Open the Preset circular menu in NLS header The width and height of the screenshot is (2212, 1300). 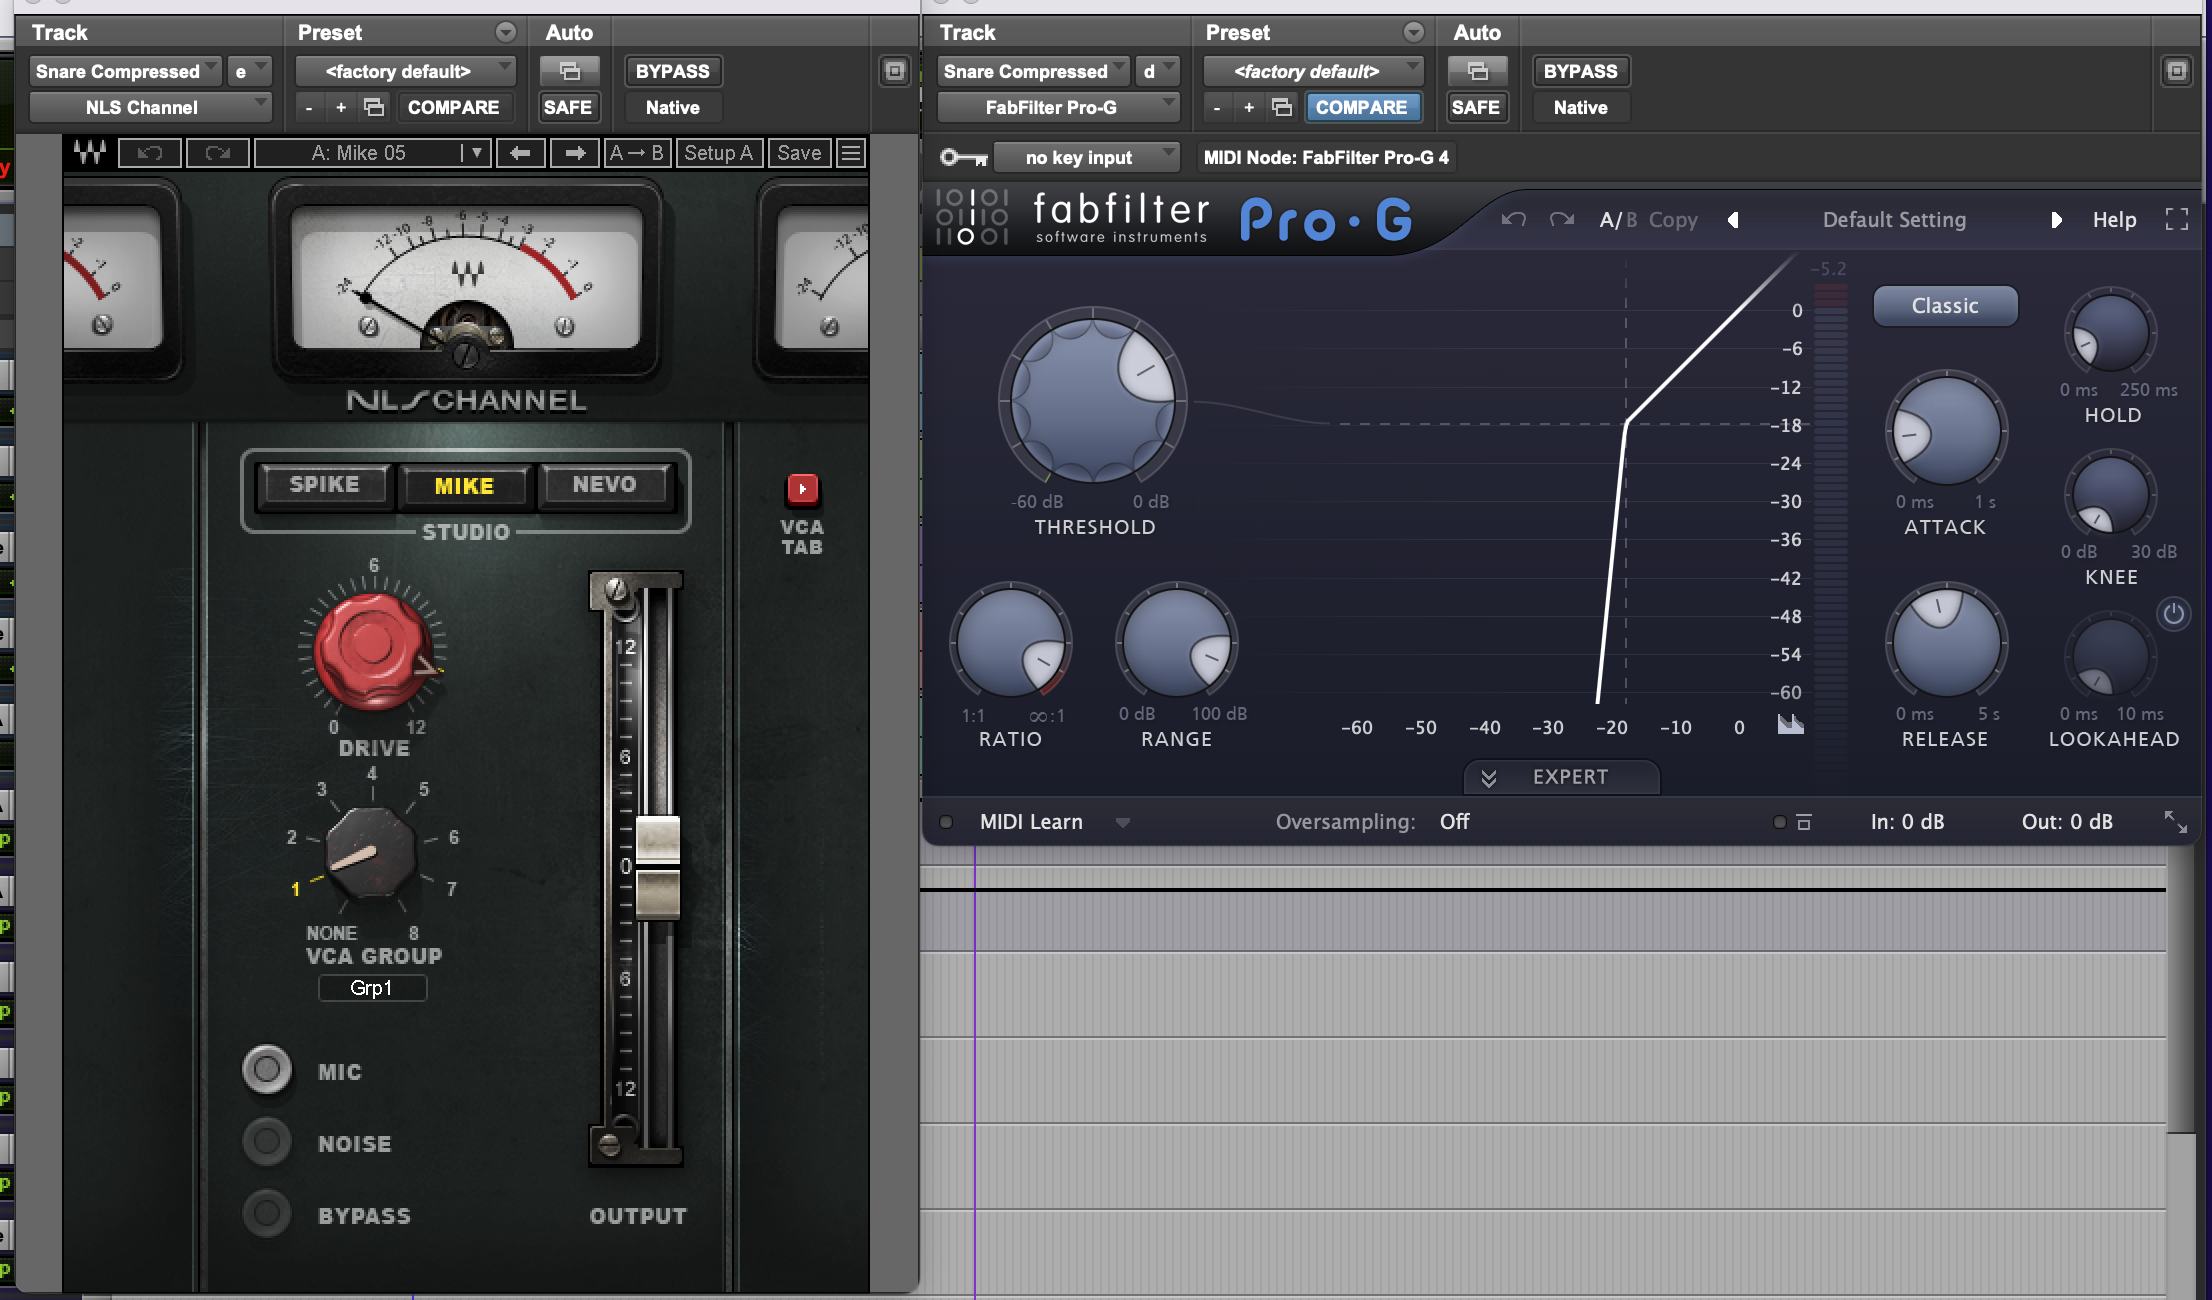(x=506, y=32)
